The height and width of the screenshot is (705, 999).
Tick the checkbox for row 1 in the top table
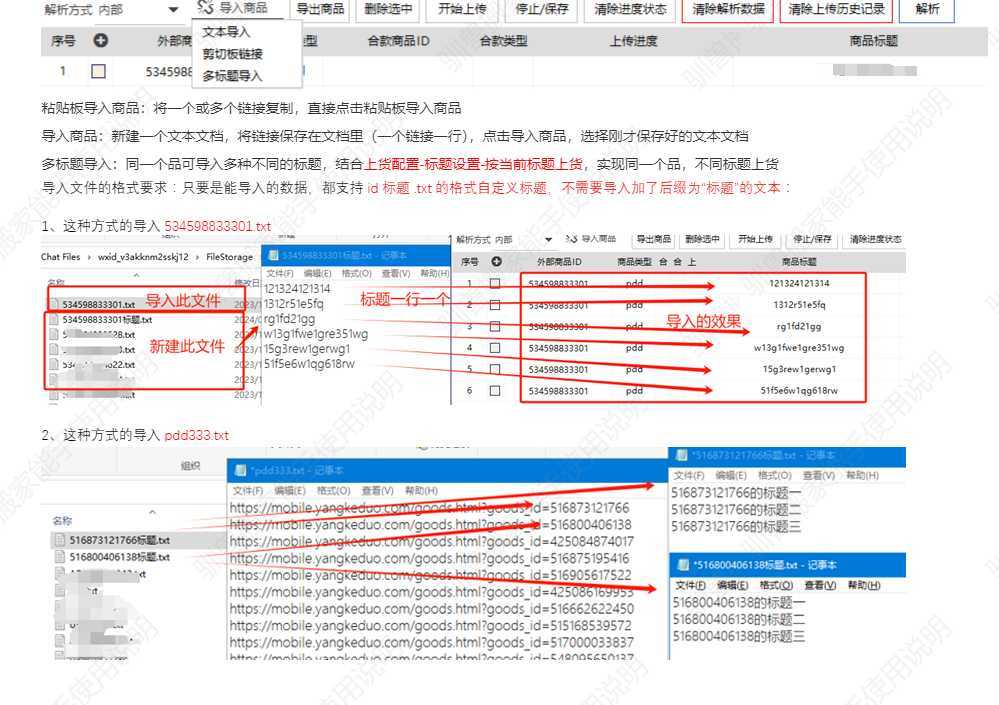[98, 72]
